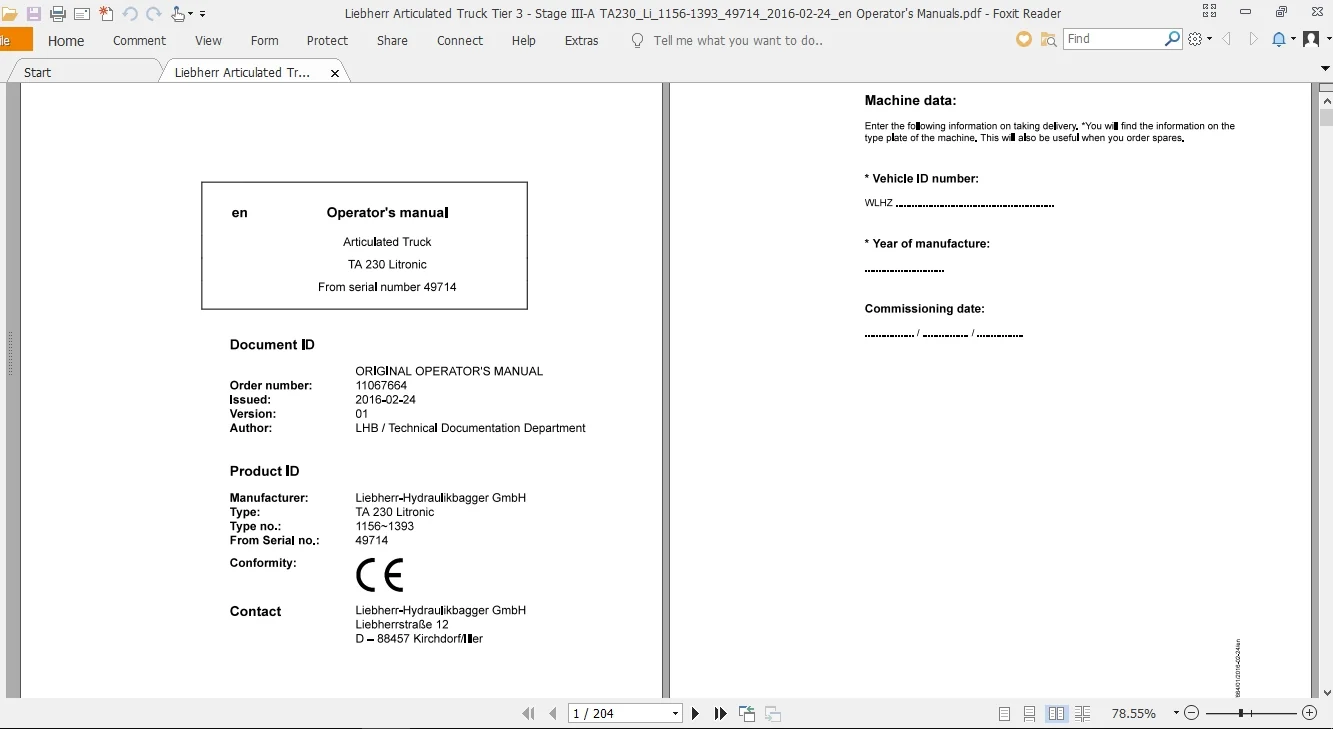Open the Form ribbon tab
1333x729 pixels.
264,41
